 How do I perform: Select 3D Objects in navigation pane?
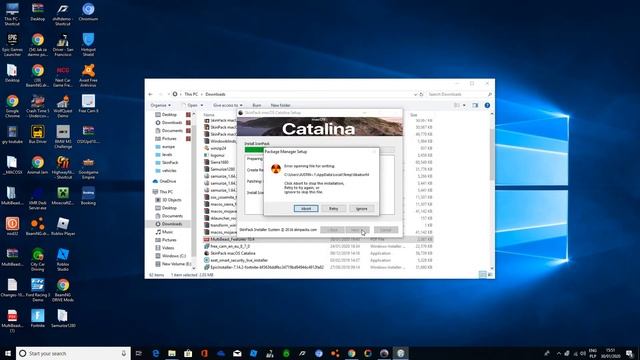point(171,200)
